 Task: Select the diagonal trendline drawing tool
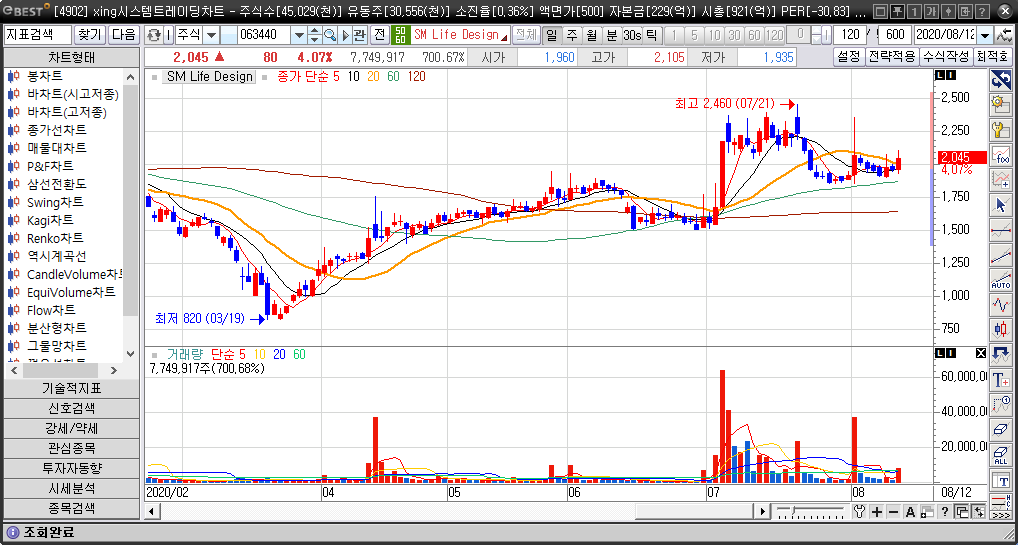(x=1000, y=254)
